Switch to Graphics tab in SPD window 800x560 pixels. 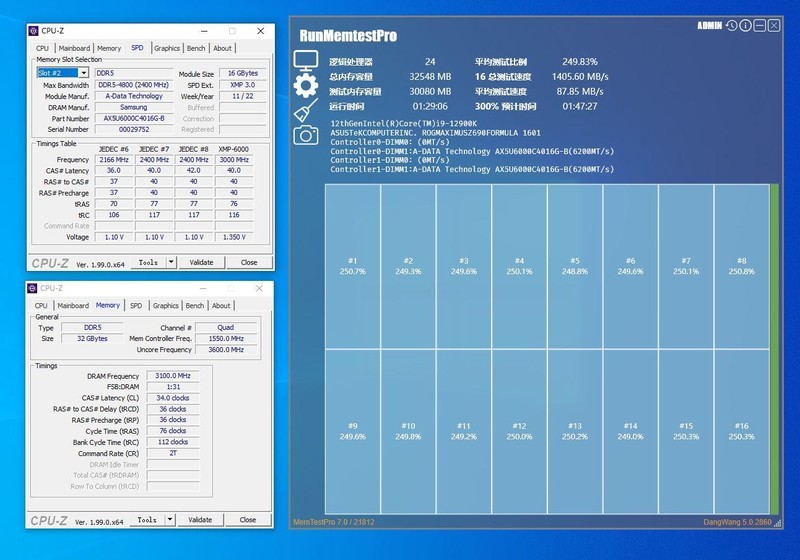pos(167,48)
